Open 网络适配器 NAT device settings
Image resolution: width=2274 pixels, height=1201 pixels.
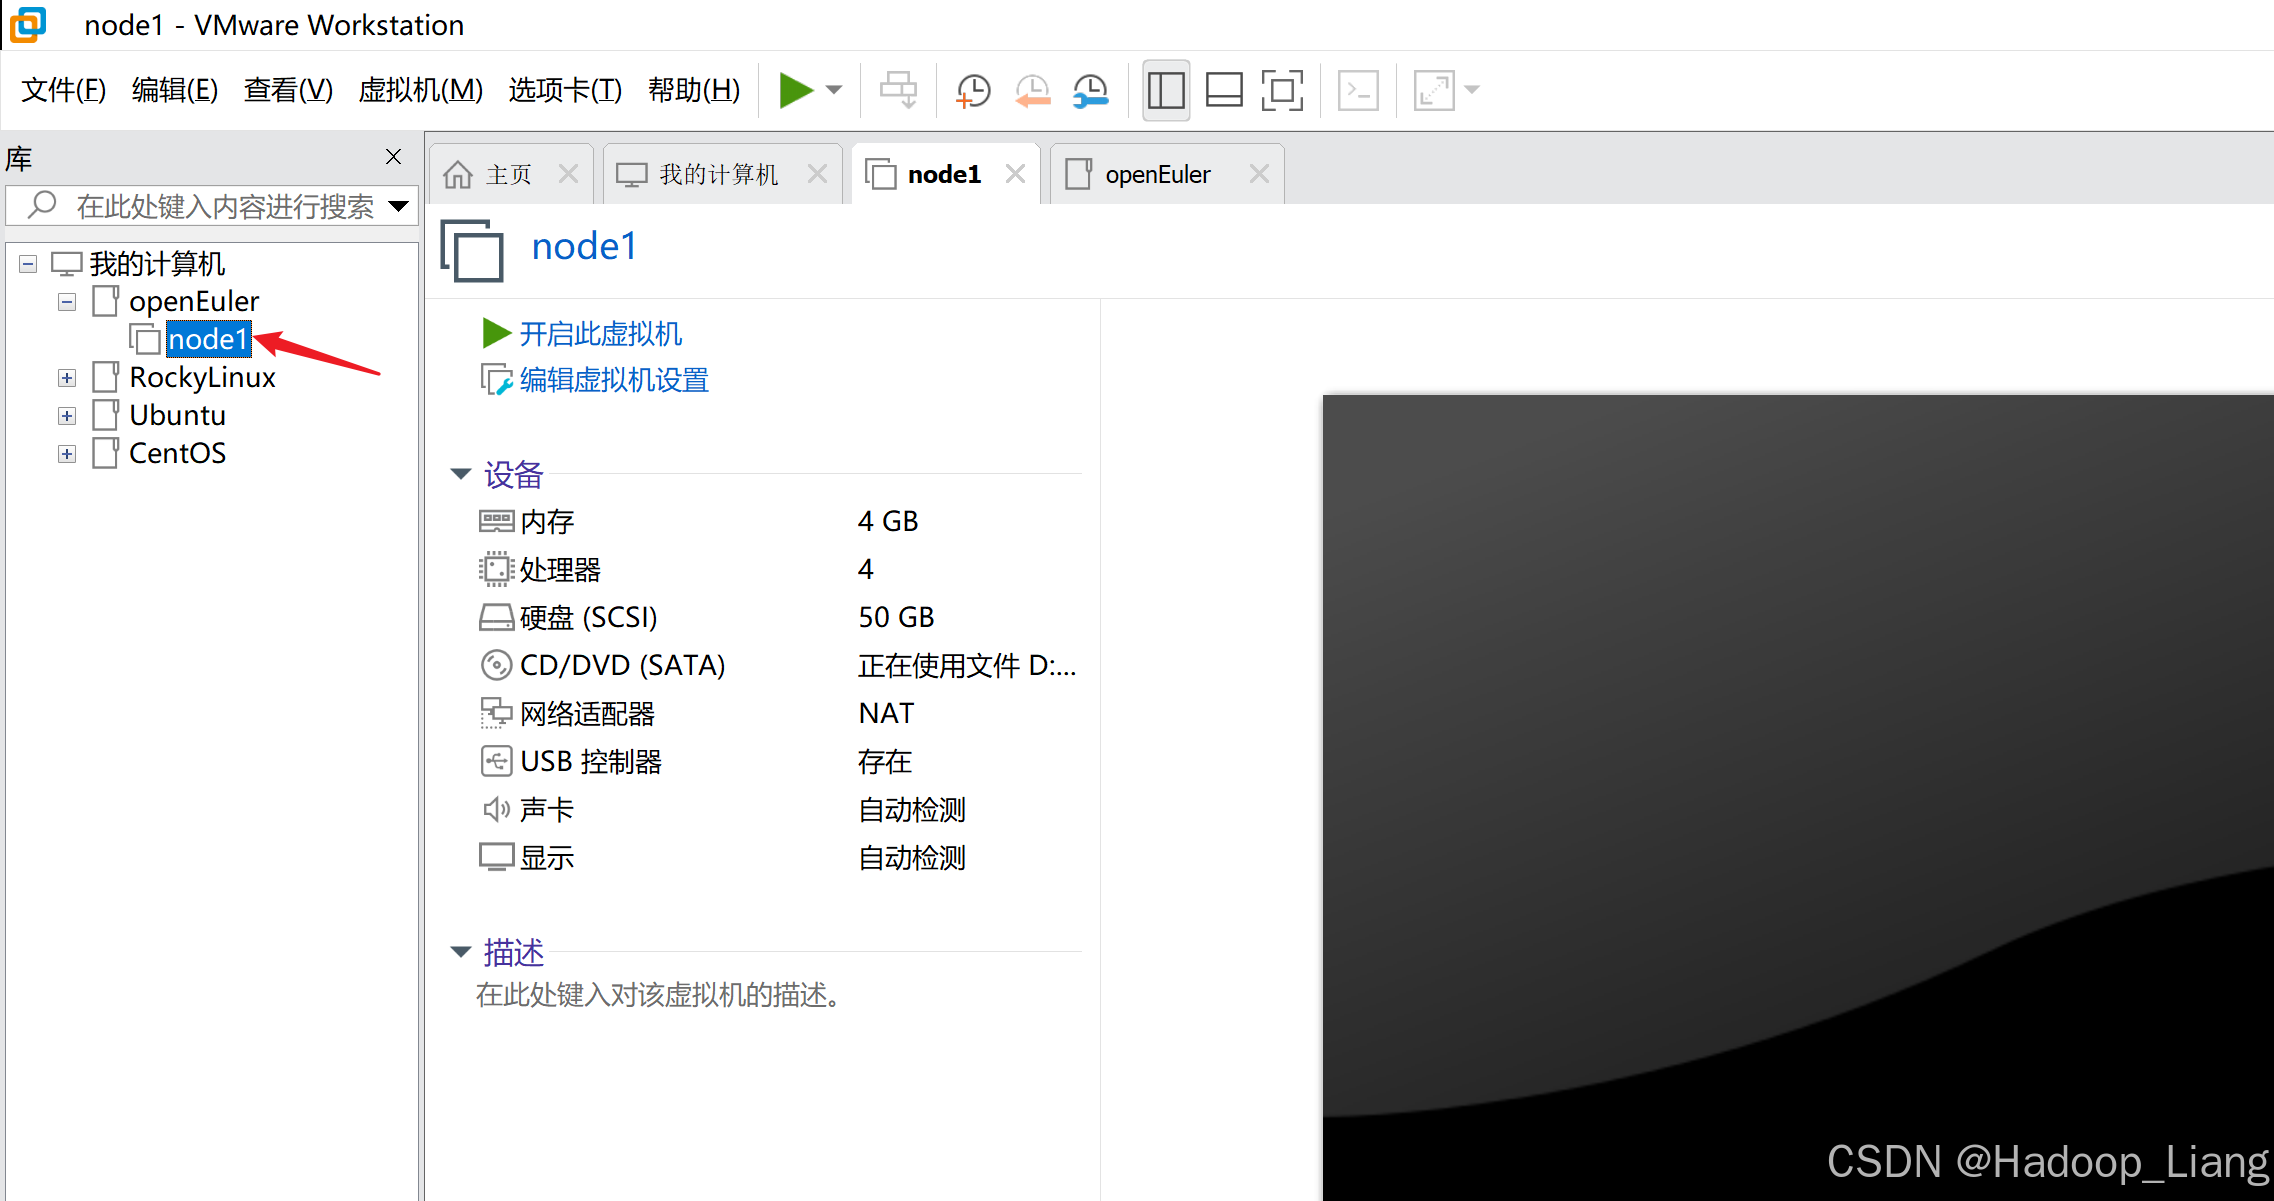pyautogui.click(x=587, y=714)
